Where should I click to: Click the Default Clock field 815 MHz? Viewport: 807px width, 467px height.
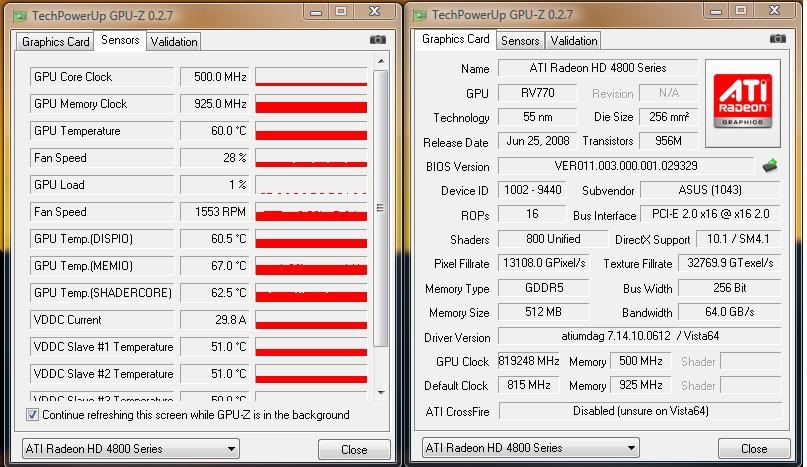click(529, 385)
